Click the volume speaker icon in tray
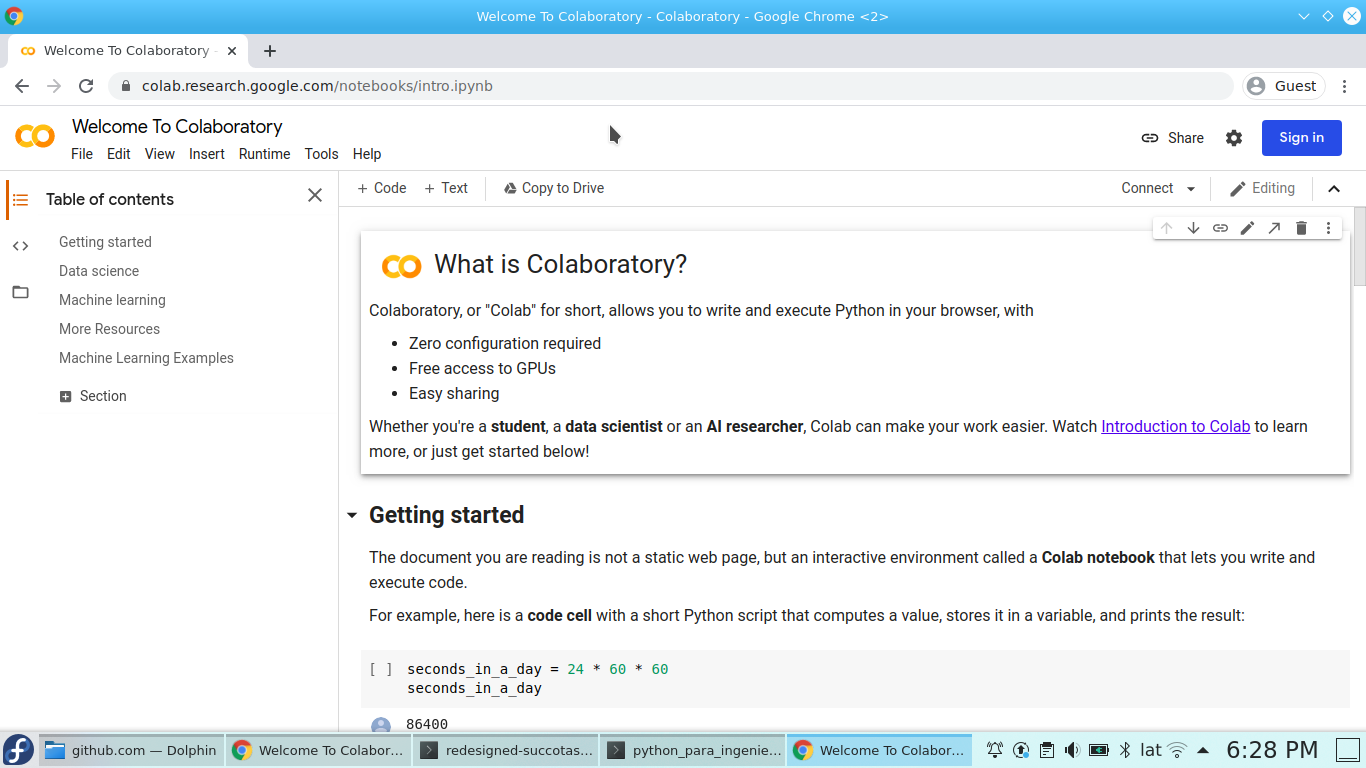The width and height of the screenshot is (1366, 768). pyautogui.click(x=1072, y=750)
